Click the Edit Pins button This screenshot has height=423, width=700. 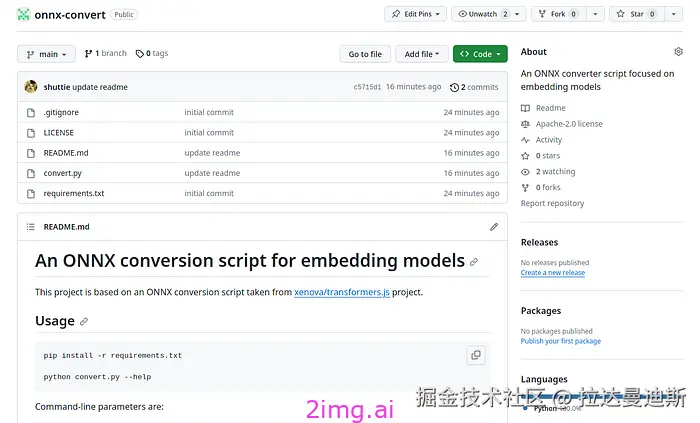coord(415,14)
